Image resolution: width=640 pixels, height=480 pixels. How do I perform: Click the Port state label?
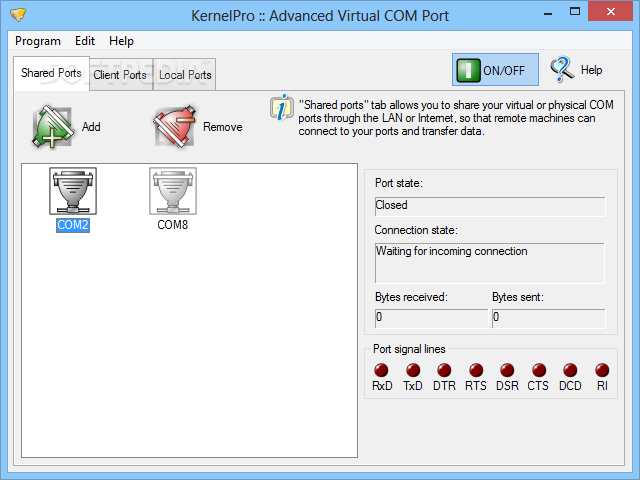point(399,183)
